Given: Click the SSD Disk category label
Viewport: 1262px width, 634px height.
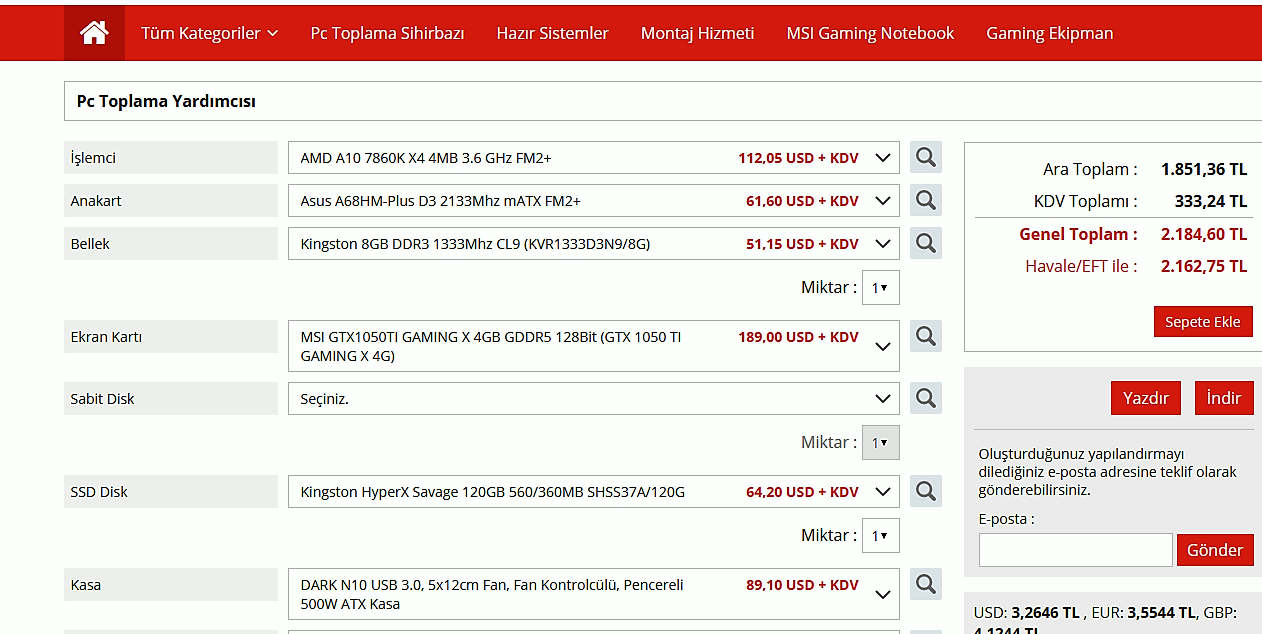Looking at the screenshot, I should pos(171,492).
